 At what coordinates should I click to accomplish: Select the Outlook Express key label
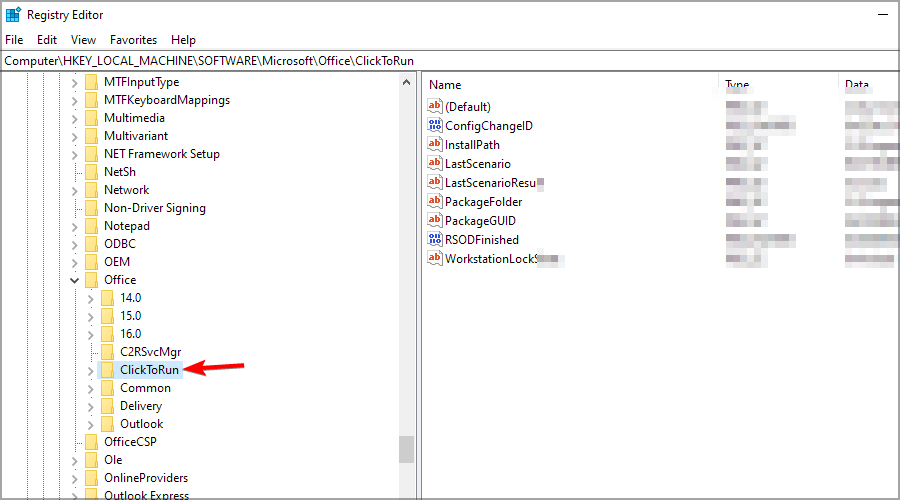[x=146, y=495]
